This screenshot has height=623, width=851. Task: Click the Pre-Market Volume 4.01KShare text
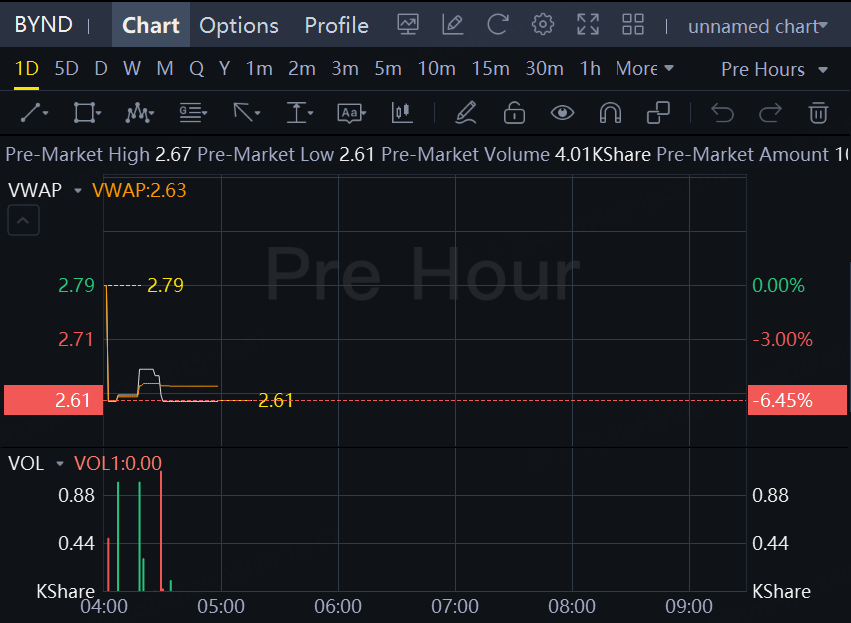(516, 155)
